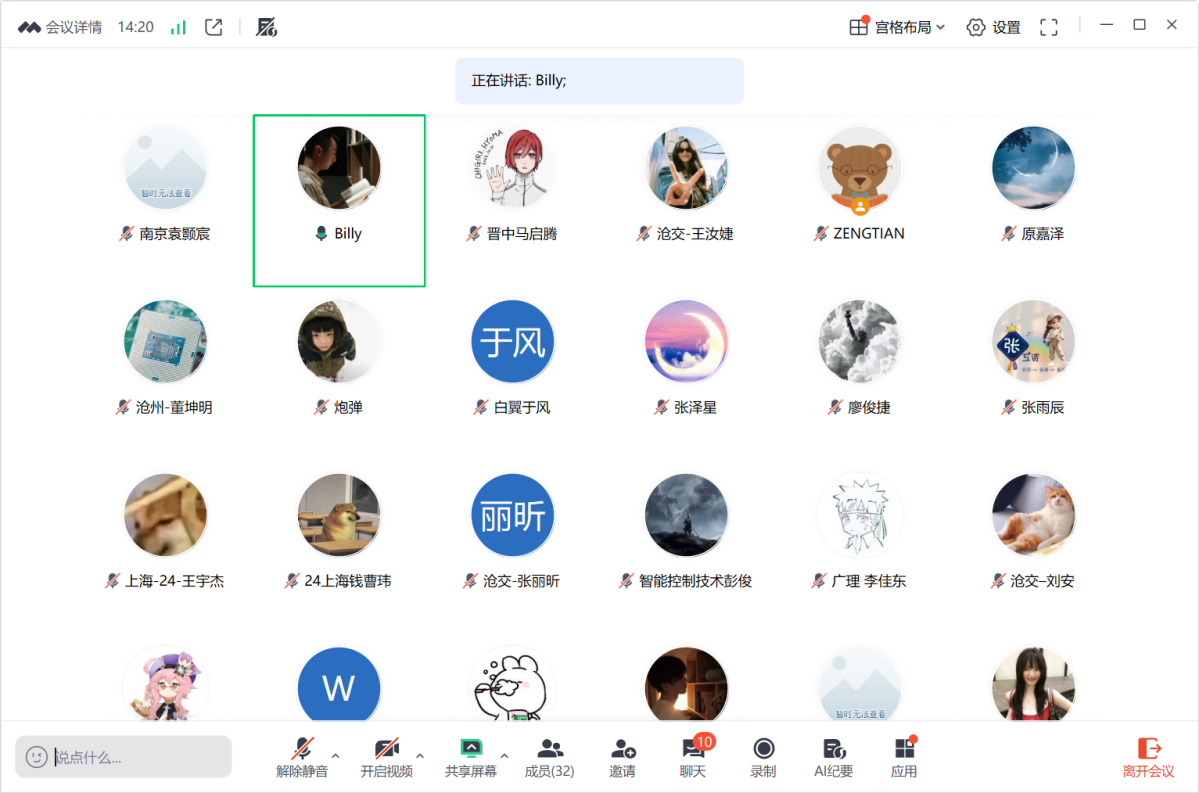Click the emoji smiley icon

37,757
